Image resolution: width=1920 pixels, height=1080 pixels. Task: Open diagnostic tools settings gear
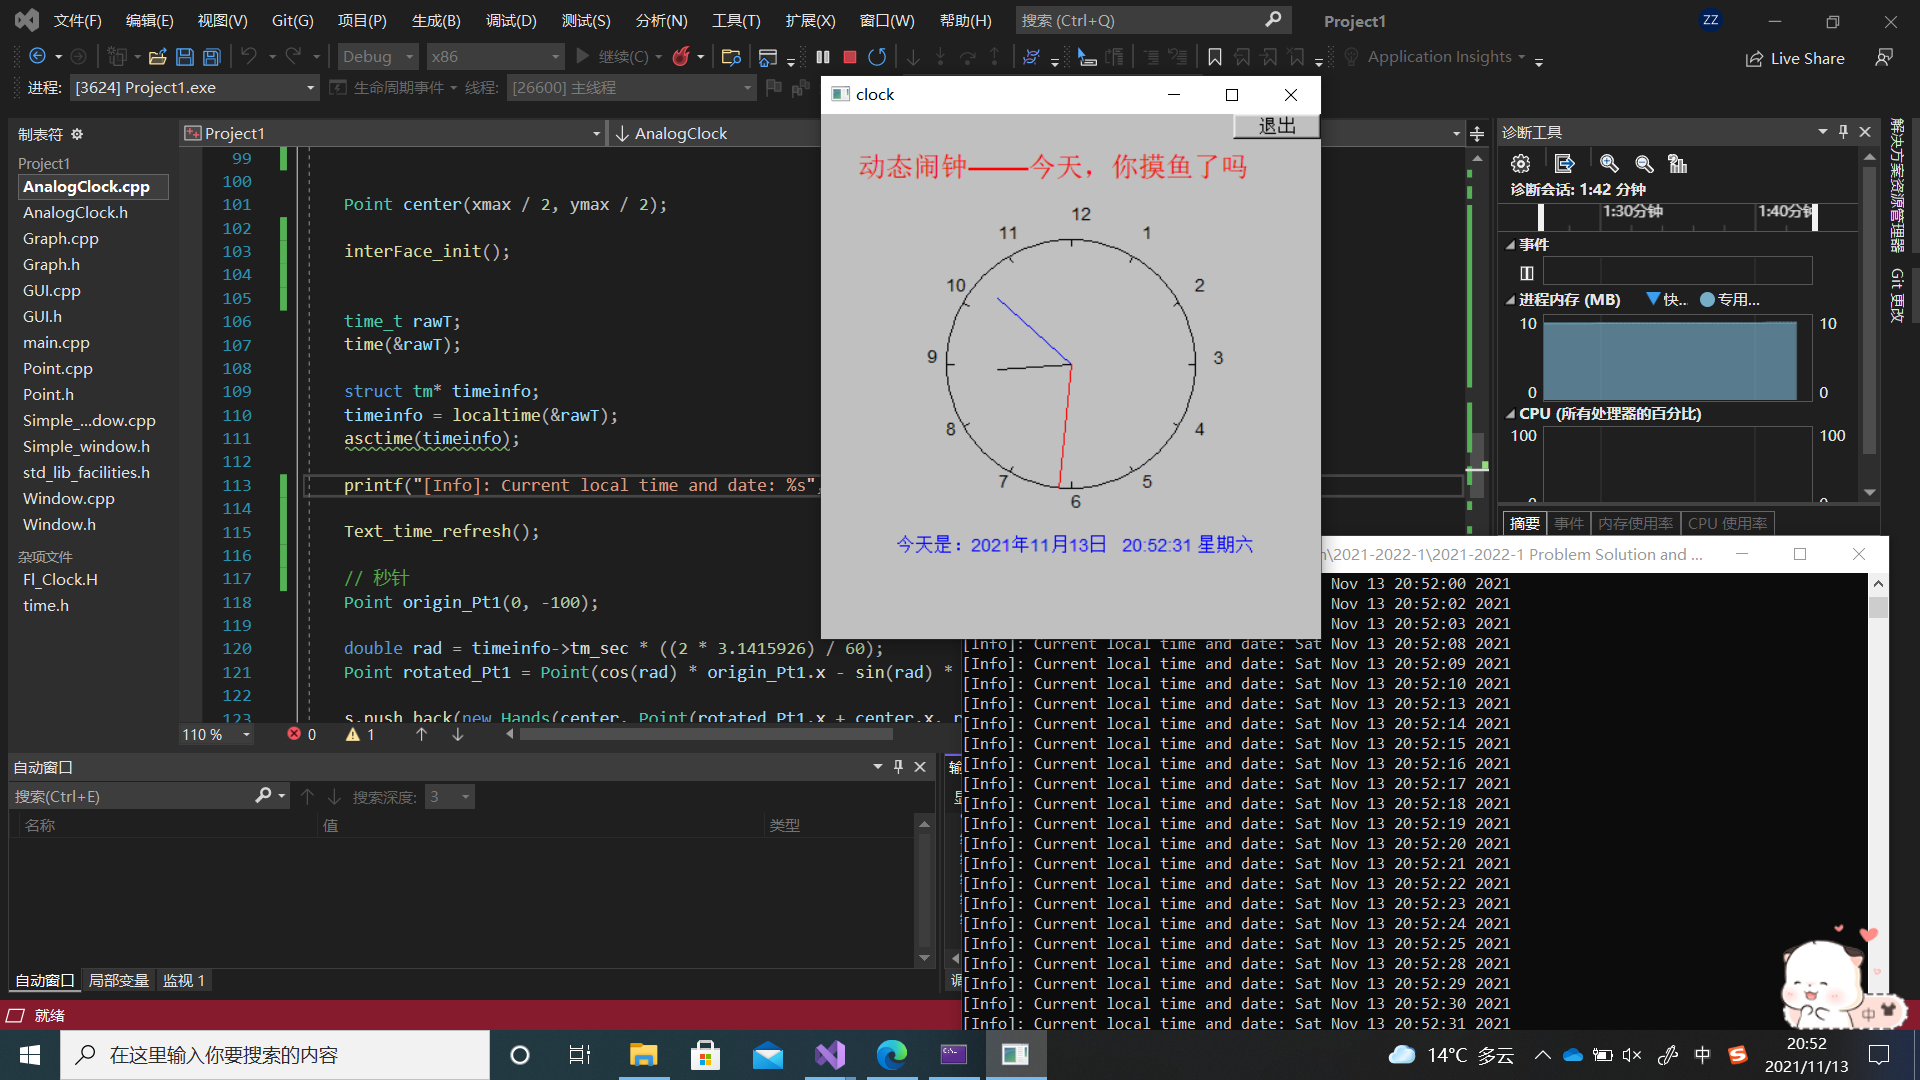point(1520,163)
